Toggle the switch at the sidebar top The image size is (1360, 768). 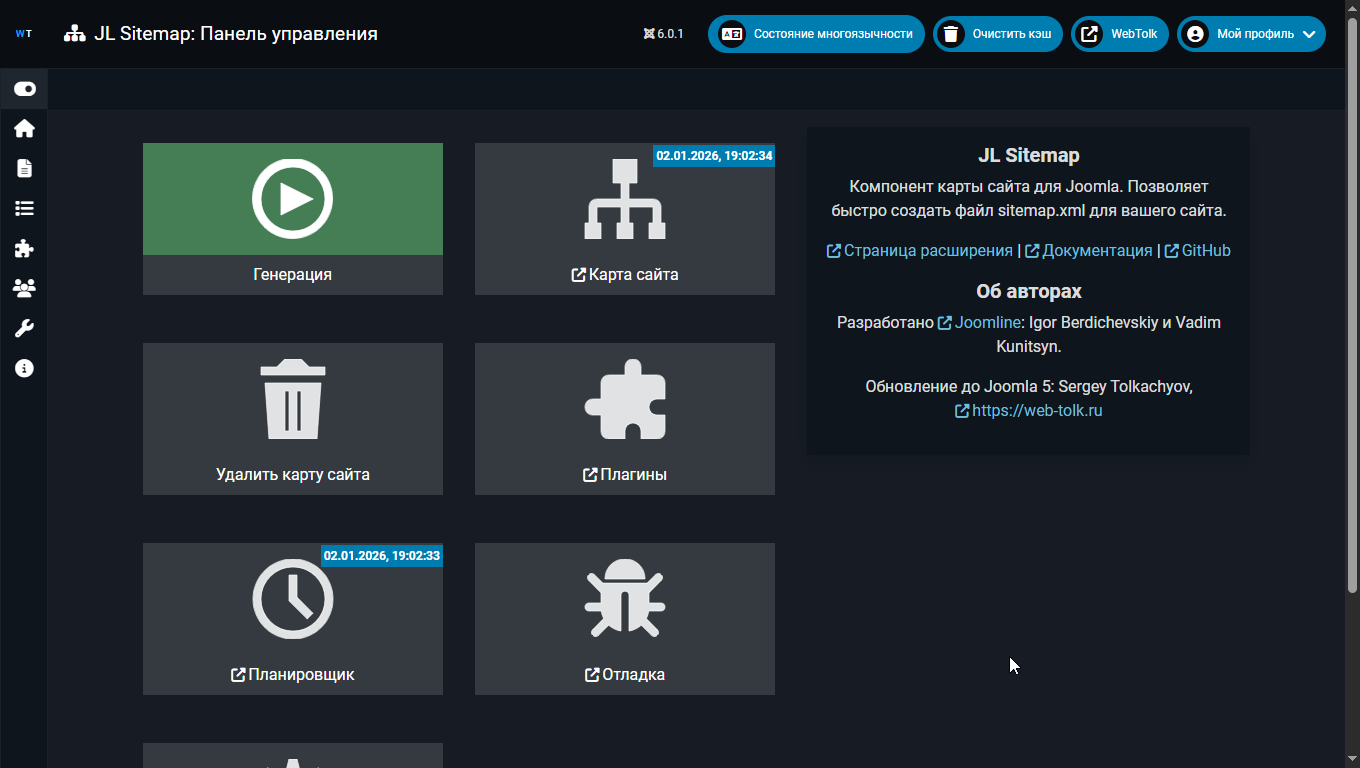(x=24, y=88)
